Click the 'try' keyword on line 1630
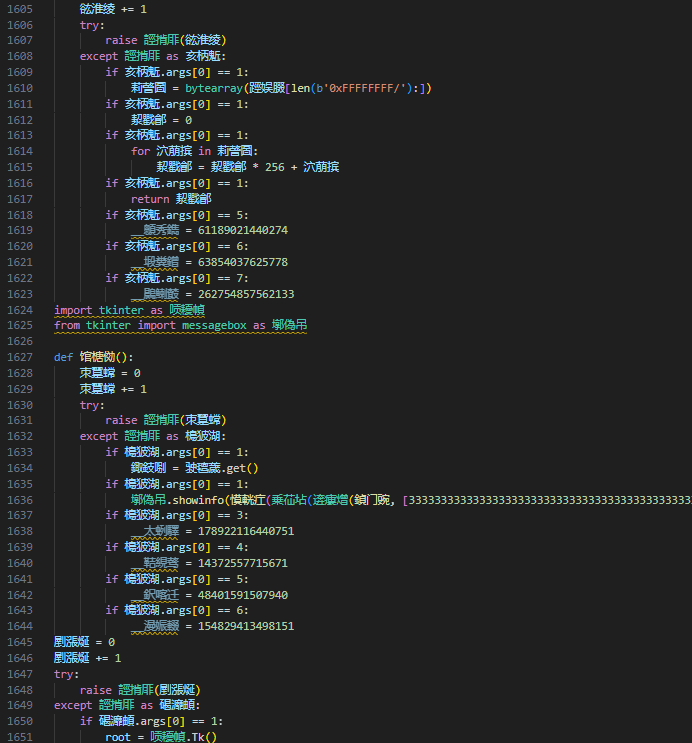 tap(90, 405)
